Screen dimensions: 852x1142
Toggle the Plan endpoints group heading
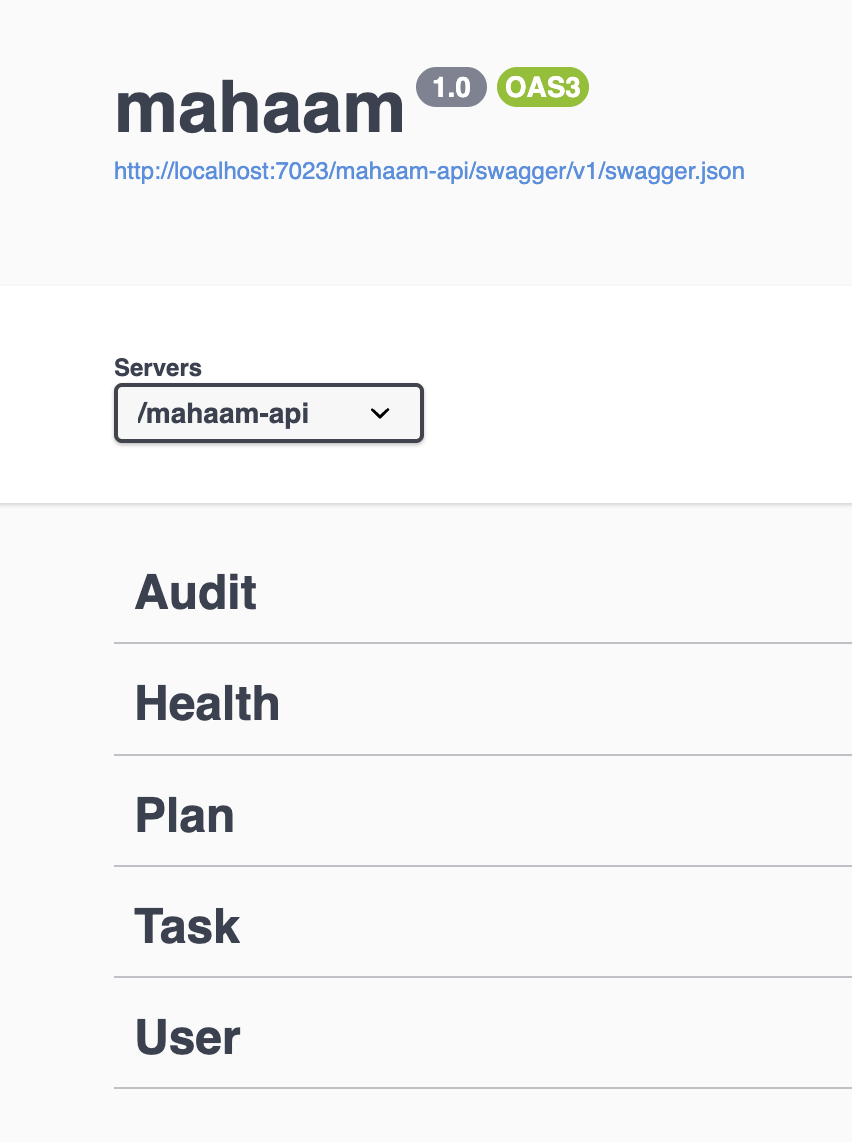(185, 815)
